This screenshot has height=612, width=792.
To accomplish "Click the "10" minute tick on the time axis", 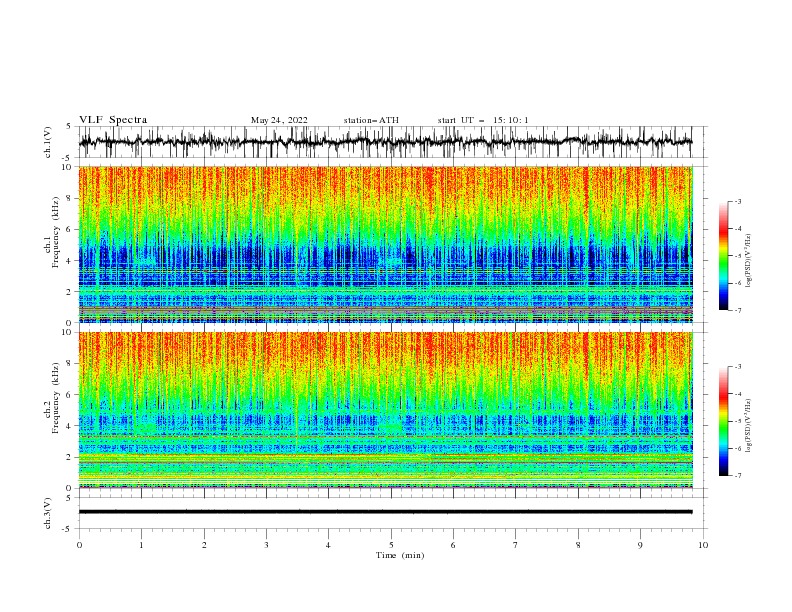I will [703, 545].
